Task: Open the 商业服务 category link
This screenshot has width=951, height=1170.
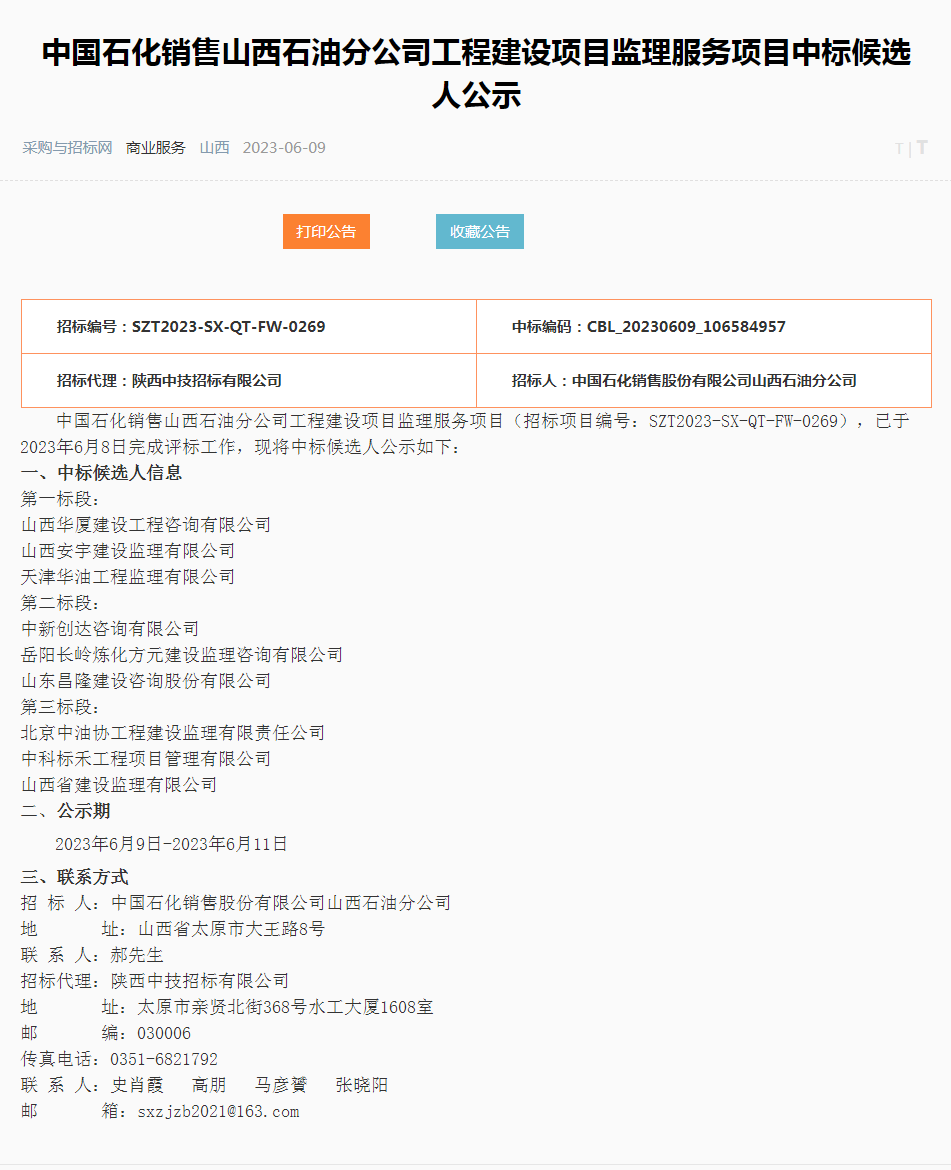Action: tap(155, 148)
